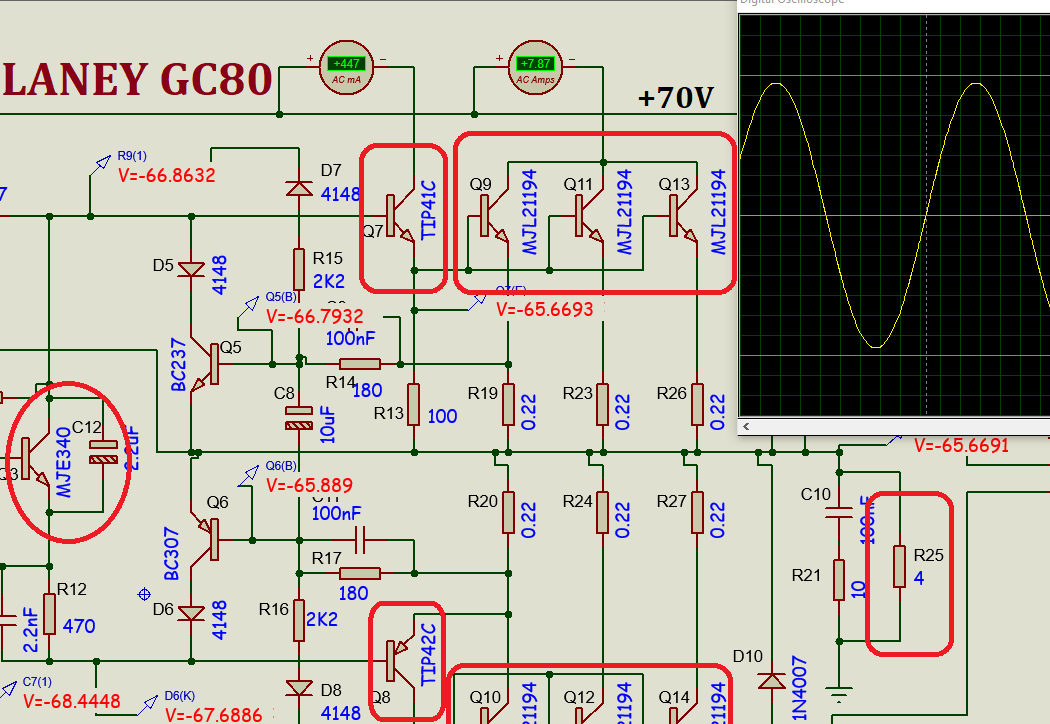
Task: Select the R15 2K2 resistor body
Action: click(299, 269)
